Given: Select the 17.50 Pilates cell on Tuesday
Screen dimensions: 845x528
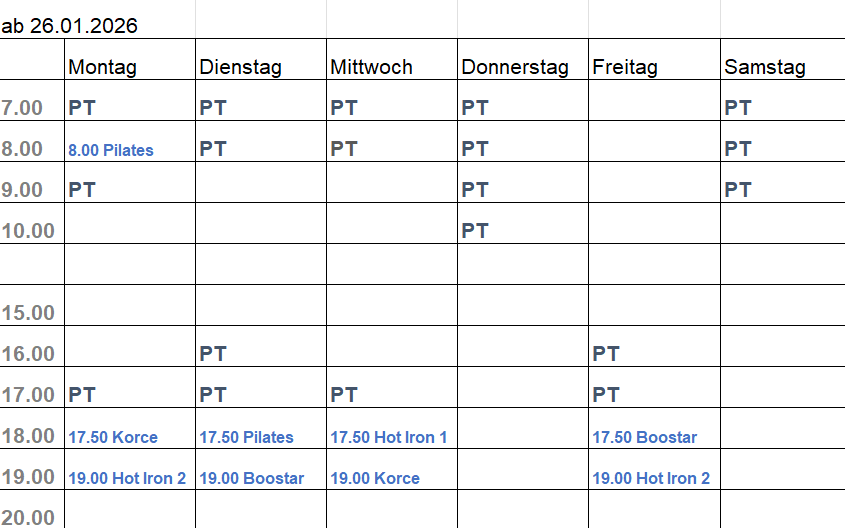Looking at the screenshot, I should point(246,437).
